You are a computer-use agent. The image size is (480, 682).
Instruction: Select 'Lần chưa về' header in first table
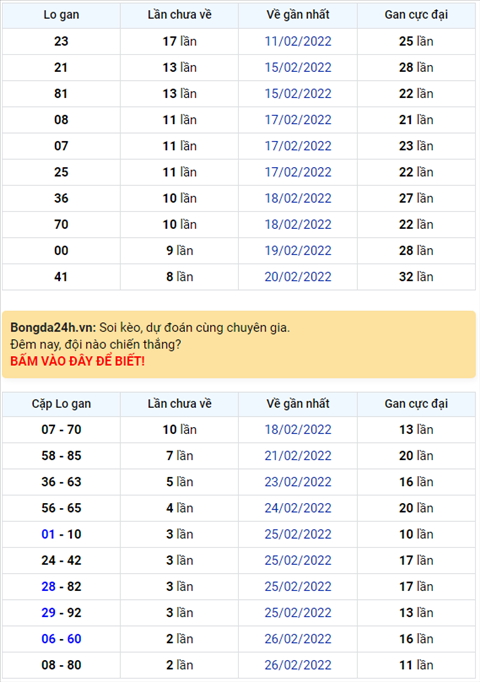pos(180,15)
